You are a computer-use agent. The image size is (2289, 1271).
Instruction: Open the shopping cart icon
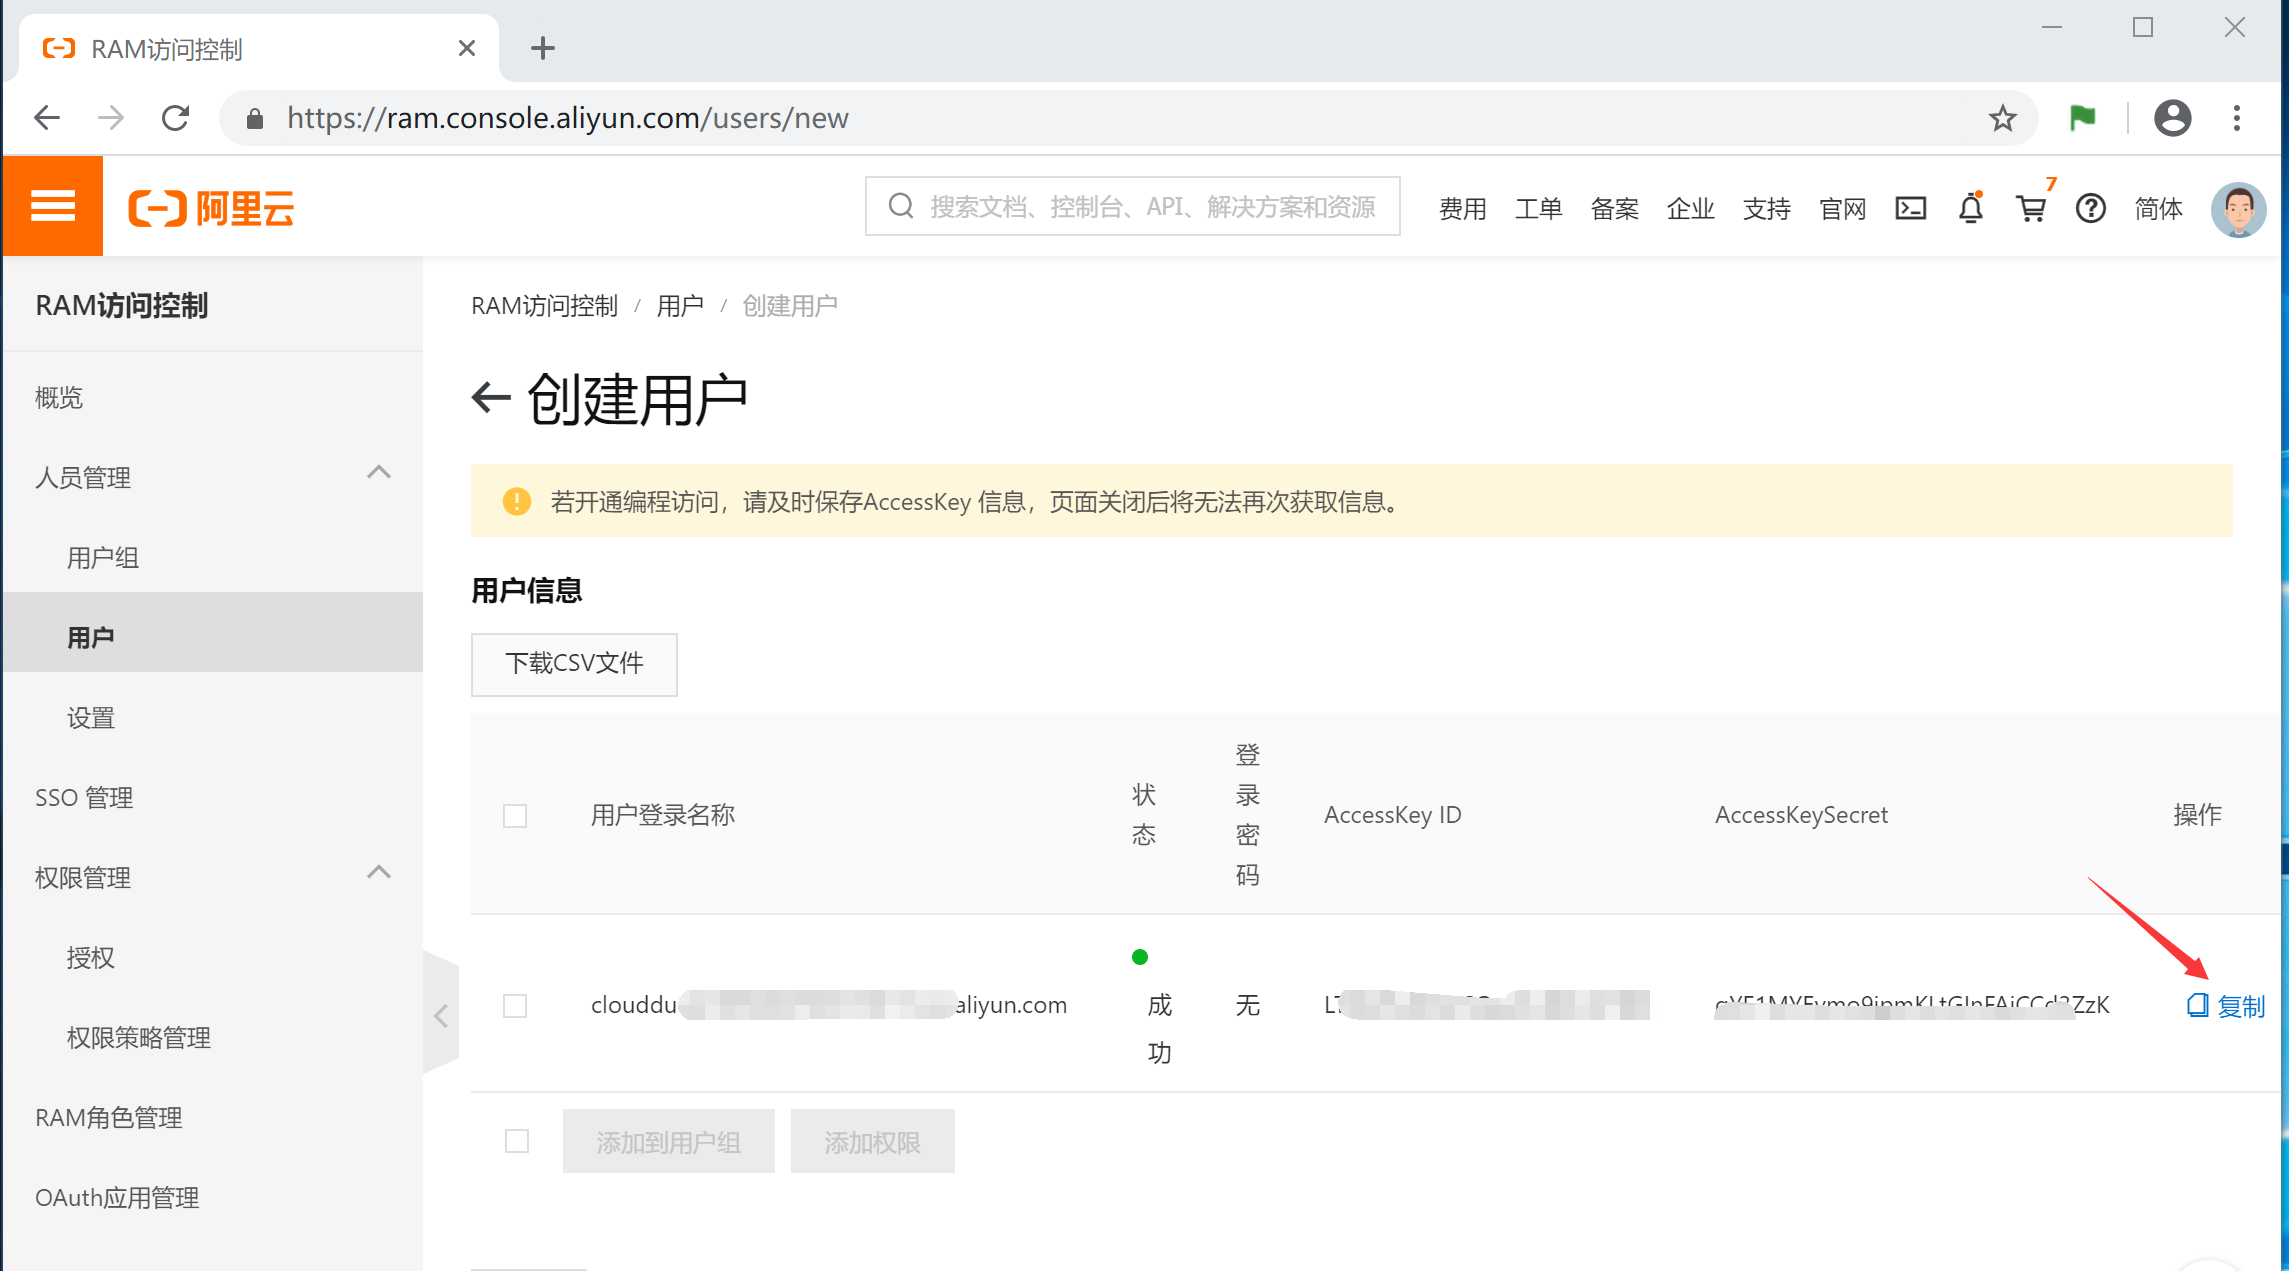pos(2031,208)
